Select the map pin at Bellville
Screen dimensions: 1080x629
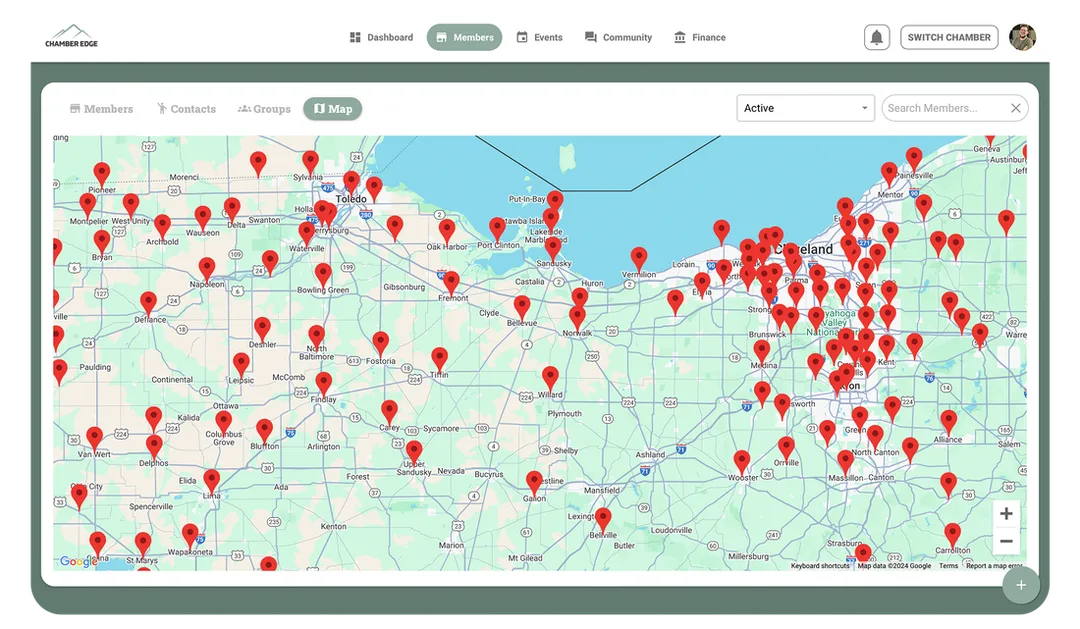(603, 520)
